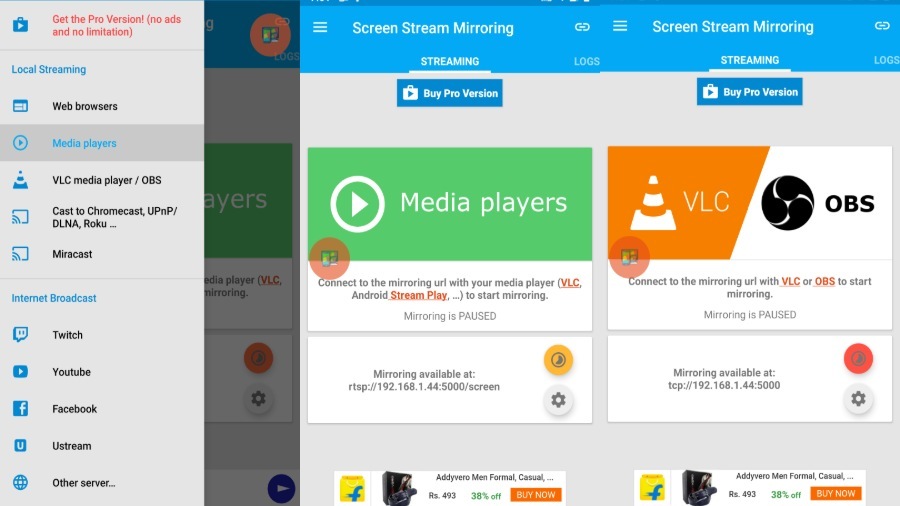Select Youtube under Internet Broadcast

click(x=71, y=372)
